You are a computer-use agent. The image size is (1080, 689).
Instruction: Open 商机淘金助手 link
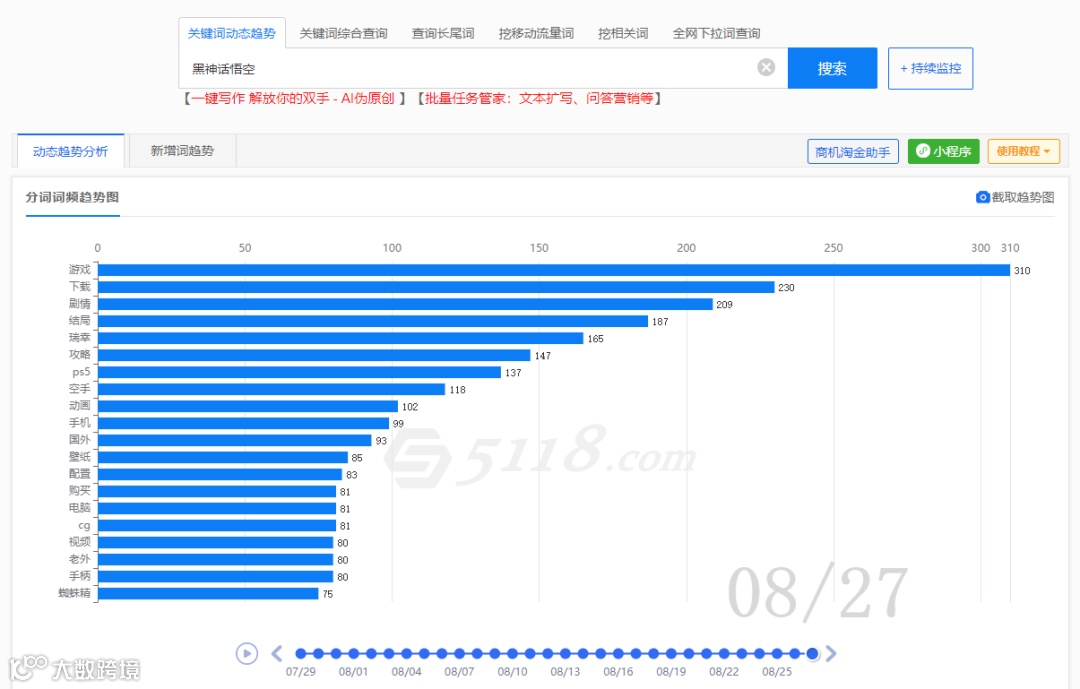pyautogui.click(x=853, y=151)
